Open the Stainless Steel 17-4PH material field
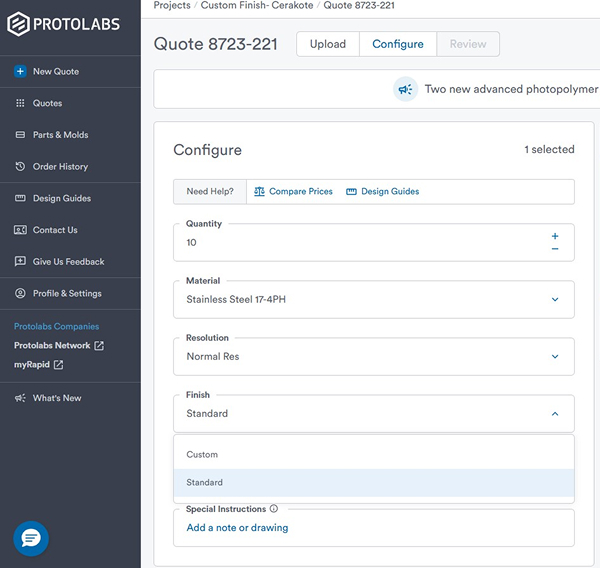Viewport: 600px width, 568px height. pos(373,299)
